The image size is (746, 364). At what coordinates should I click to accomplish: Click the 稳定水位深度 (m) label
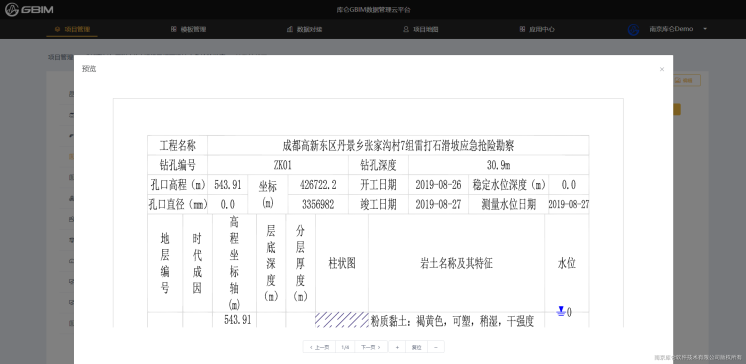[x=509, y=185]
